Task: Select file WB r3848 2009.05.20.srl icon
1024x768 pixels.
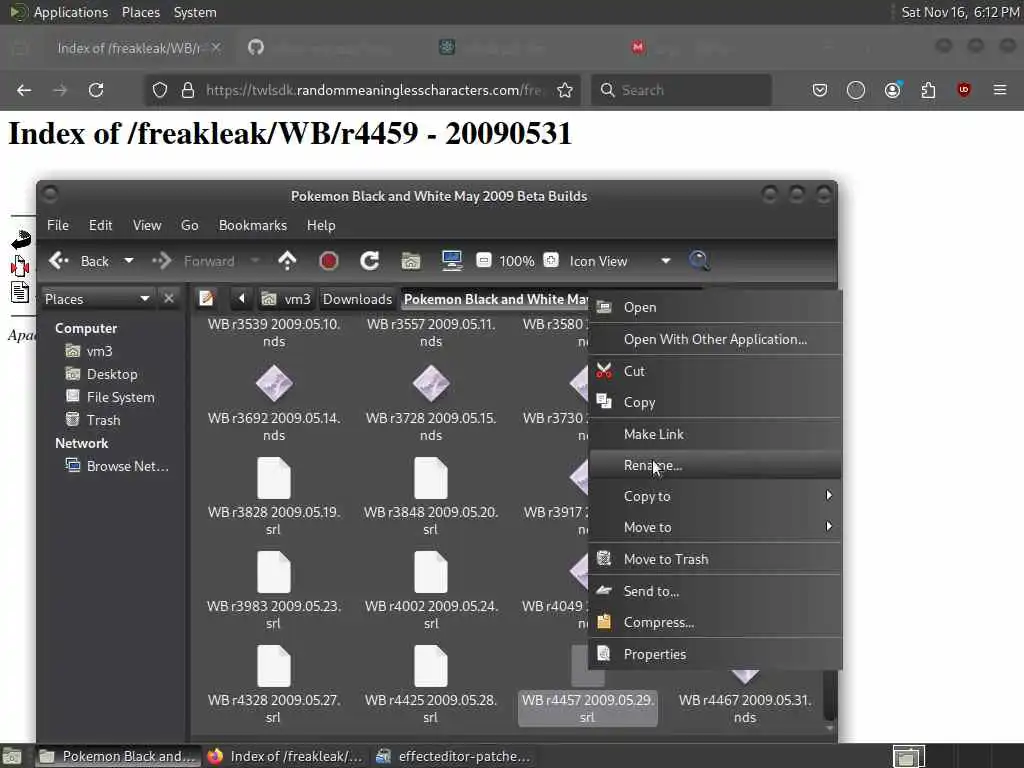Action: (x=430, y=478)
